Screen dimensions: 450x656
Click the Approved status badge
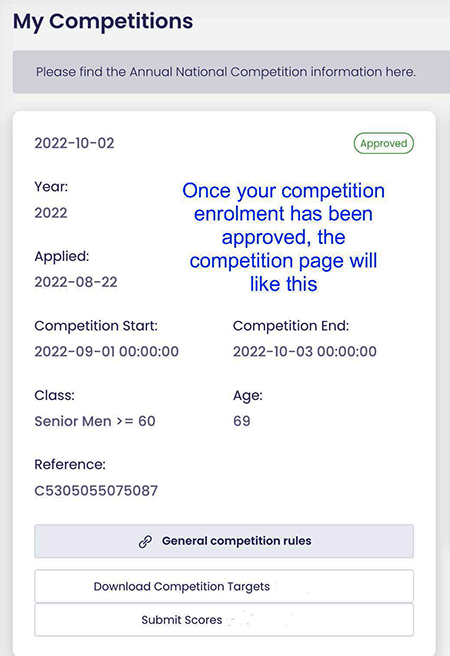coord(384,143)
